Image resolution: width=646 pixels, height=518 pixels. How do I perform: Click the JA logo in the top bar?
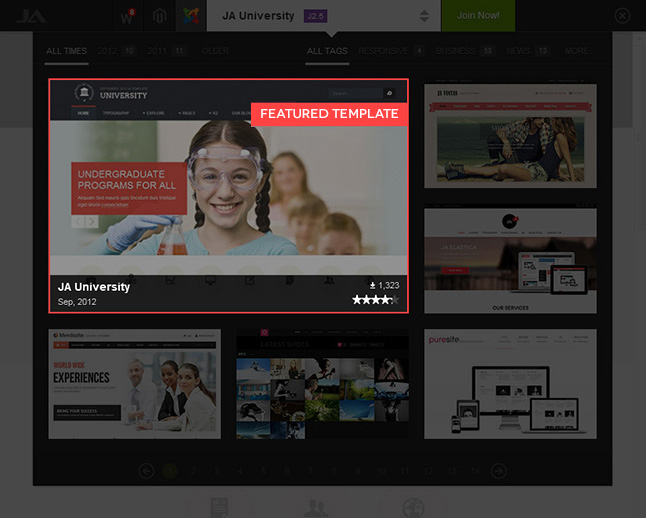[x=31, y=16]
